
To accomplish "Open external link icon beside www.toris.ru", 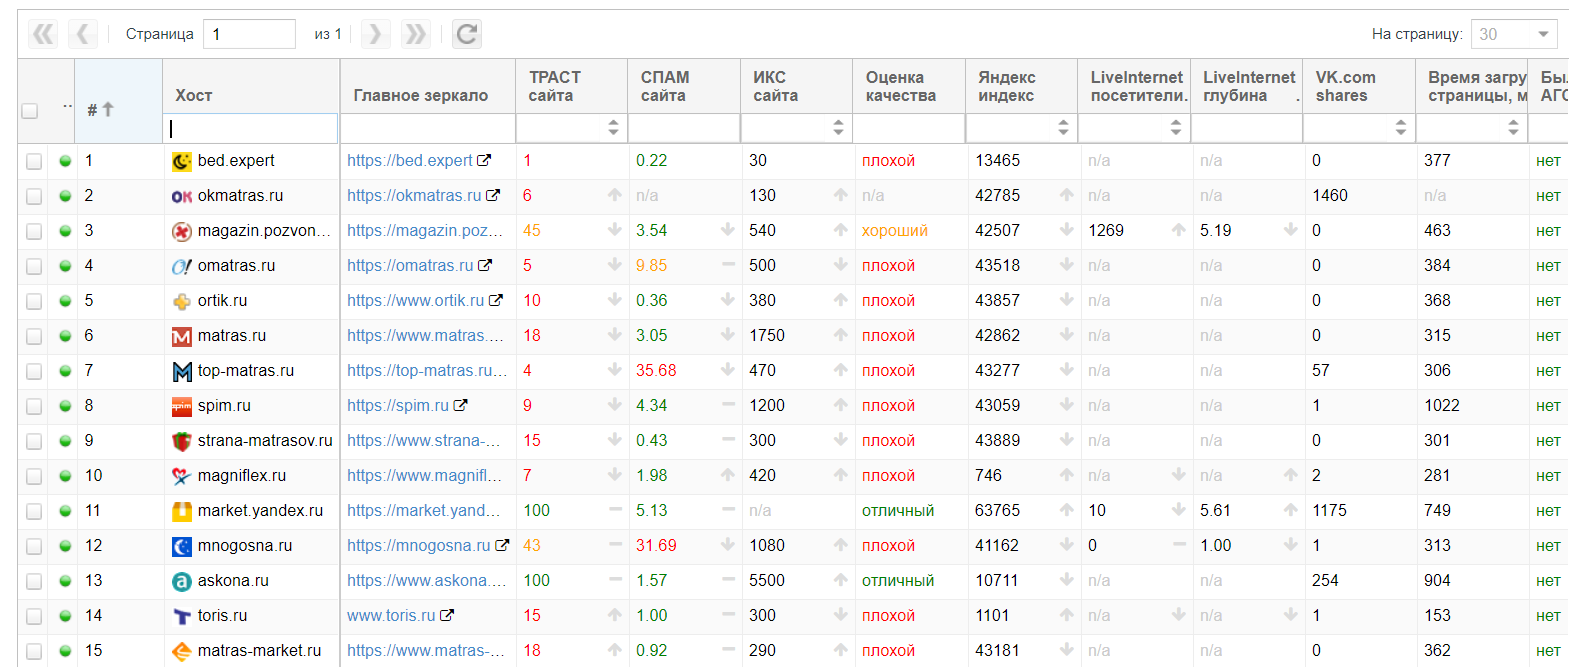I will (447, 615).
